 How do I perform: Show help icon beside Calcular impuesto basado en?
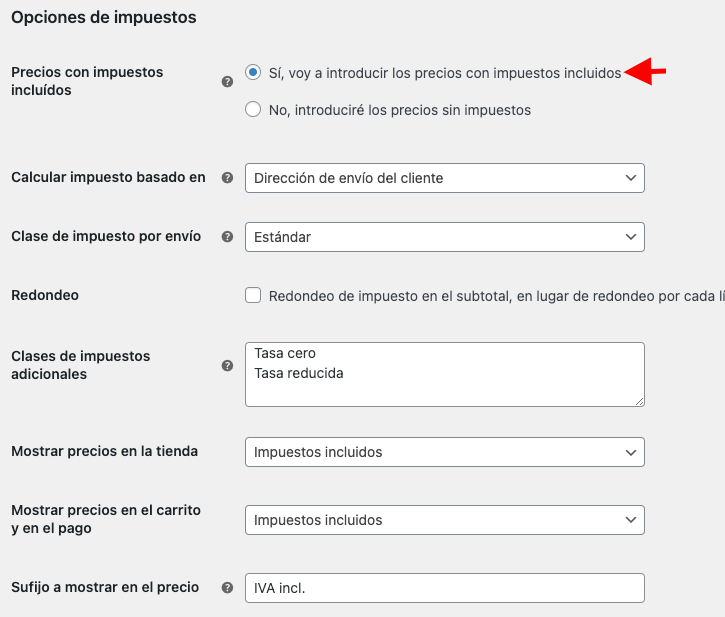[x=227, y=178]
